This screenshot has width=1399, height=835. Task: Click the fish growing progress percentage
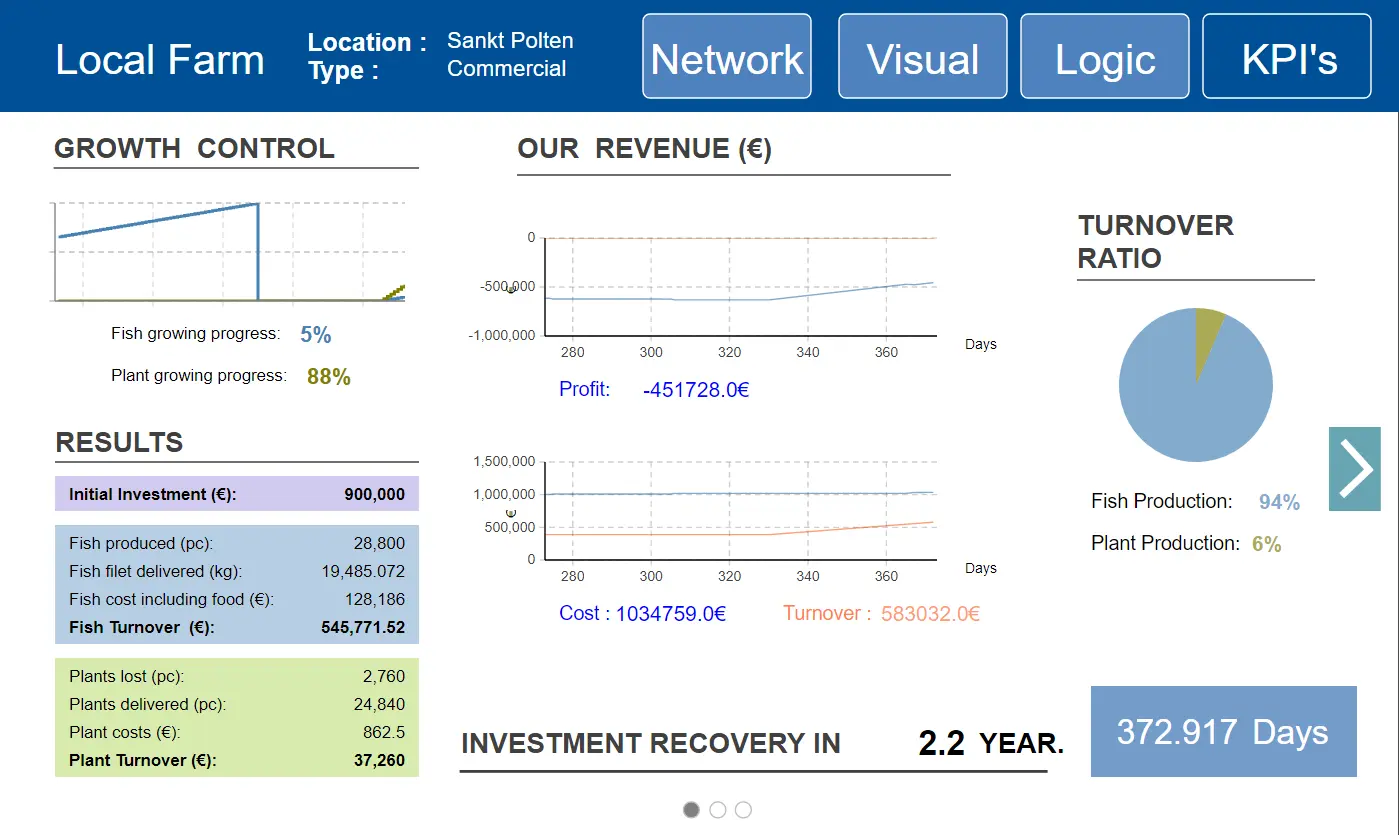[x=315, y=335]
